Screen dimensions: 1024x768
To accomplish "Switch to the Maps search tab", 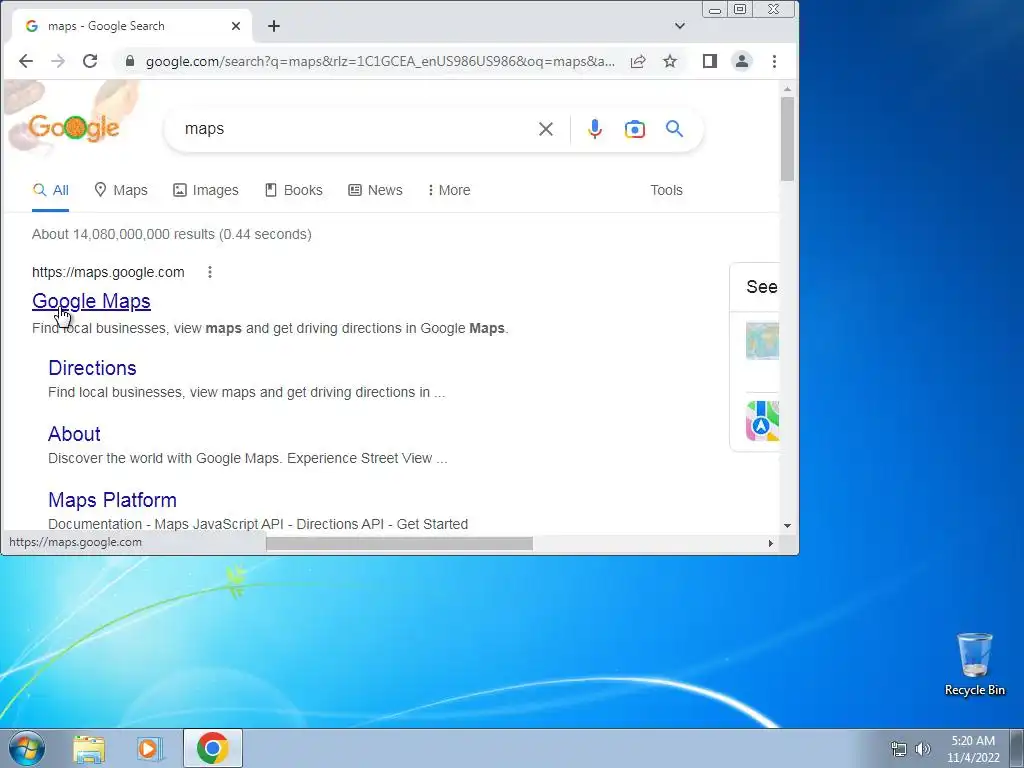I will (121, 190).
